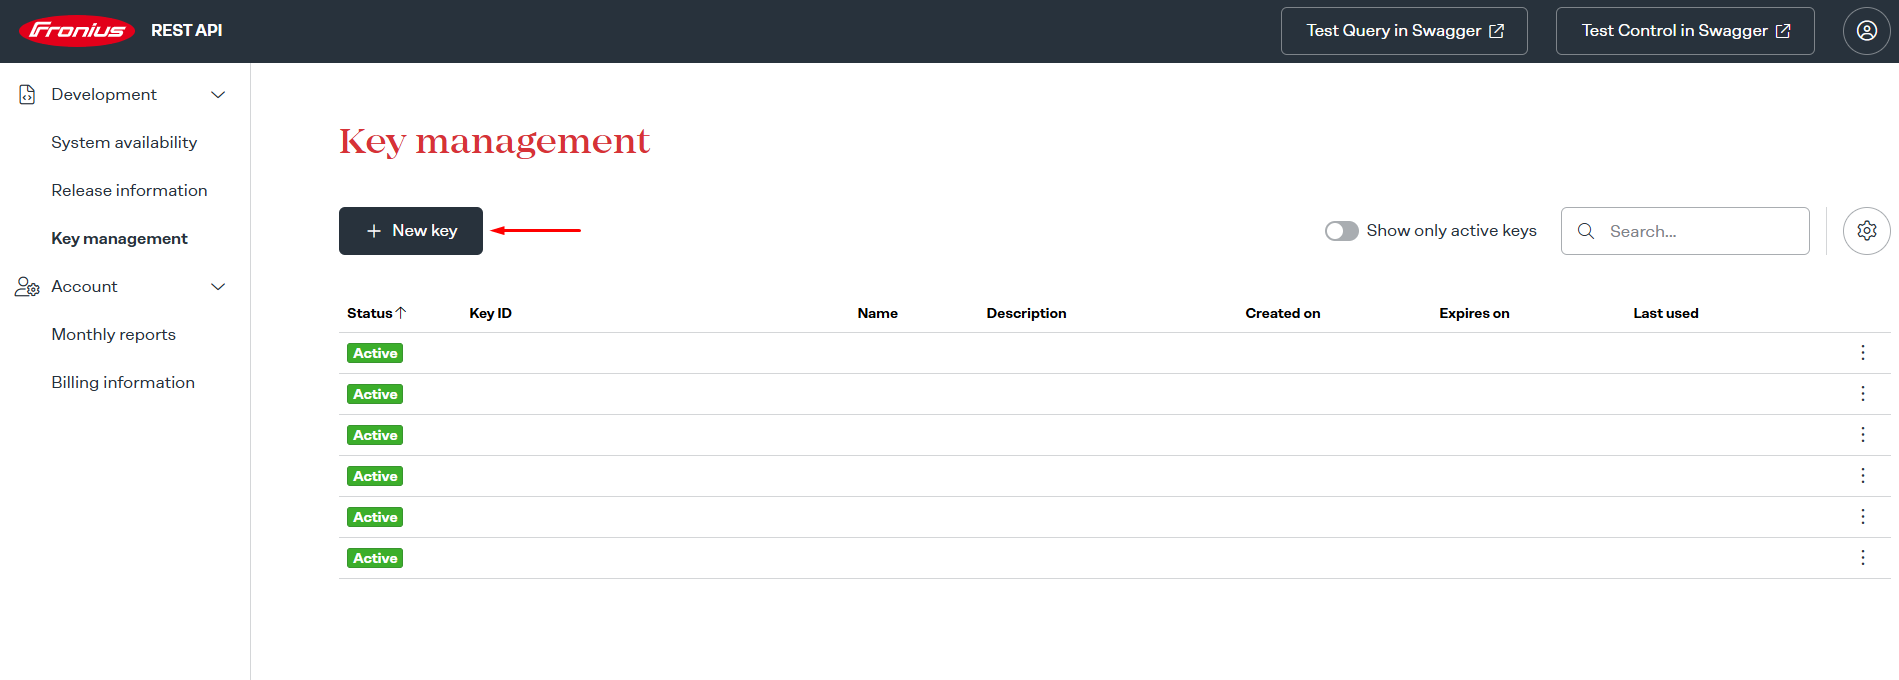Open three-dot menu for last key row
This screenshot has height=680, width=1899.
pyautogui.click(x=1862, y=558)
